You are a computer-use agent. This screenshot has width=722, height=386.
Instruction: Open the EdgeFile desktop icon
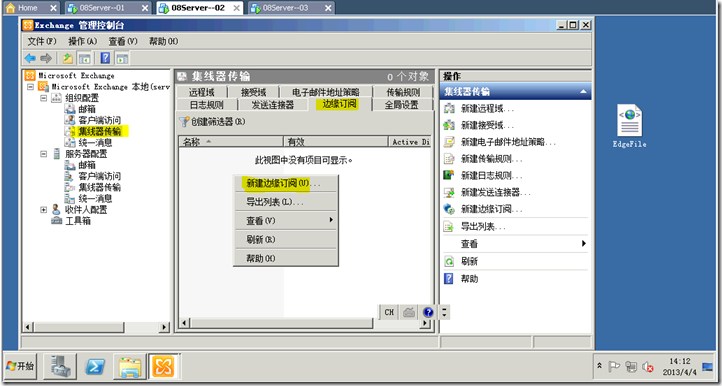point(629,125)
